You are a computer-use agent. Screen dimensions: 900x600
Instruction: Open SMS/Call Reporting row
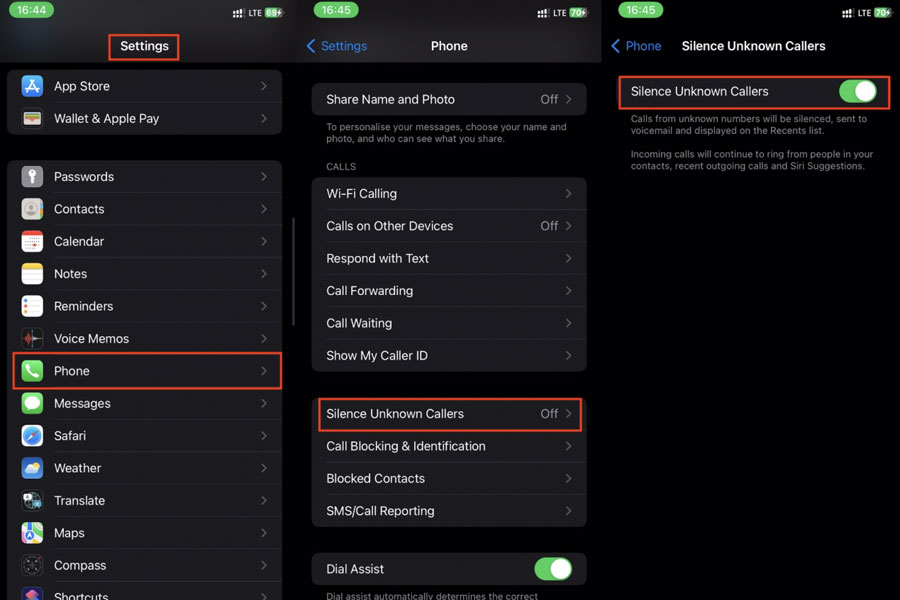pyautogui.click(x=449, y=511)
